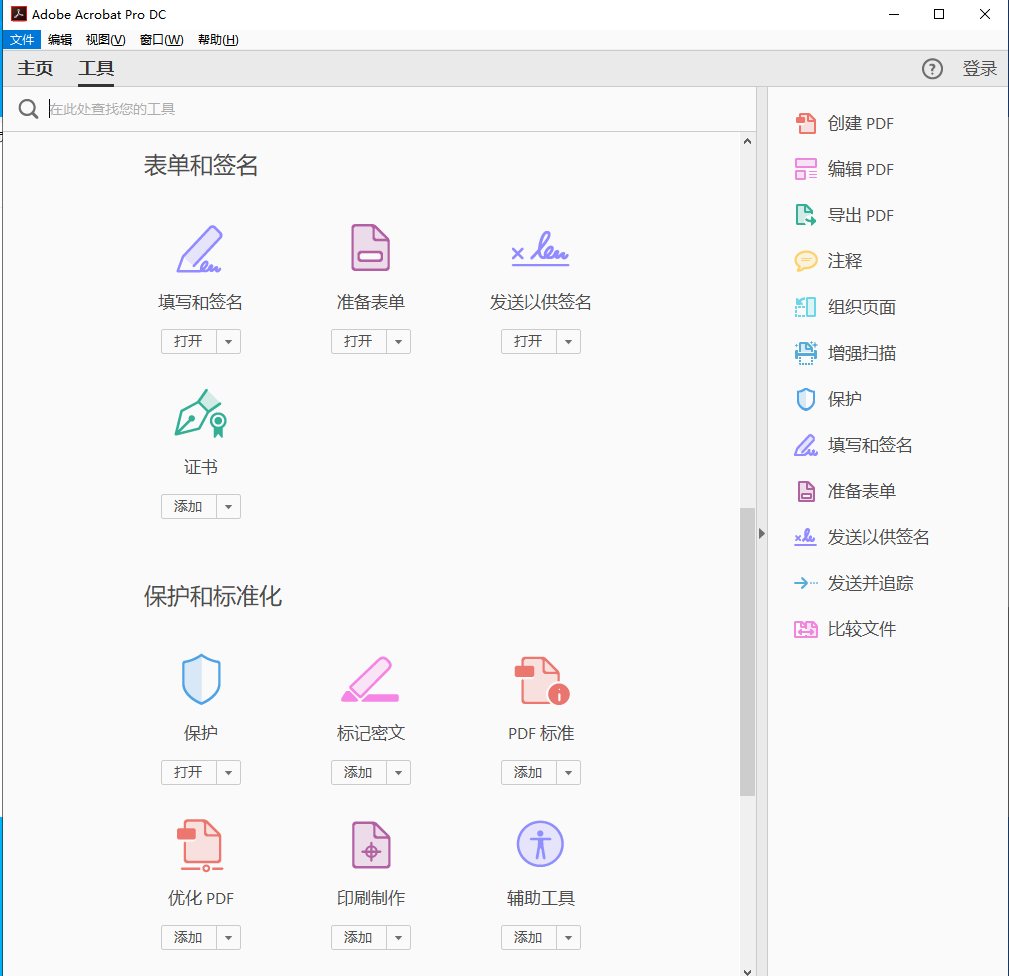Image resolution: width=1009 pixels, height=976 pixels.
Task: Switch to the 主页 tab
Action: pos(35,68)
